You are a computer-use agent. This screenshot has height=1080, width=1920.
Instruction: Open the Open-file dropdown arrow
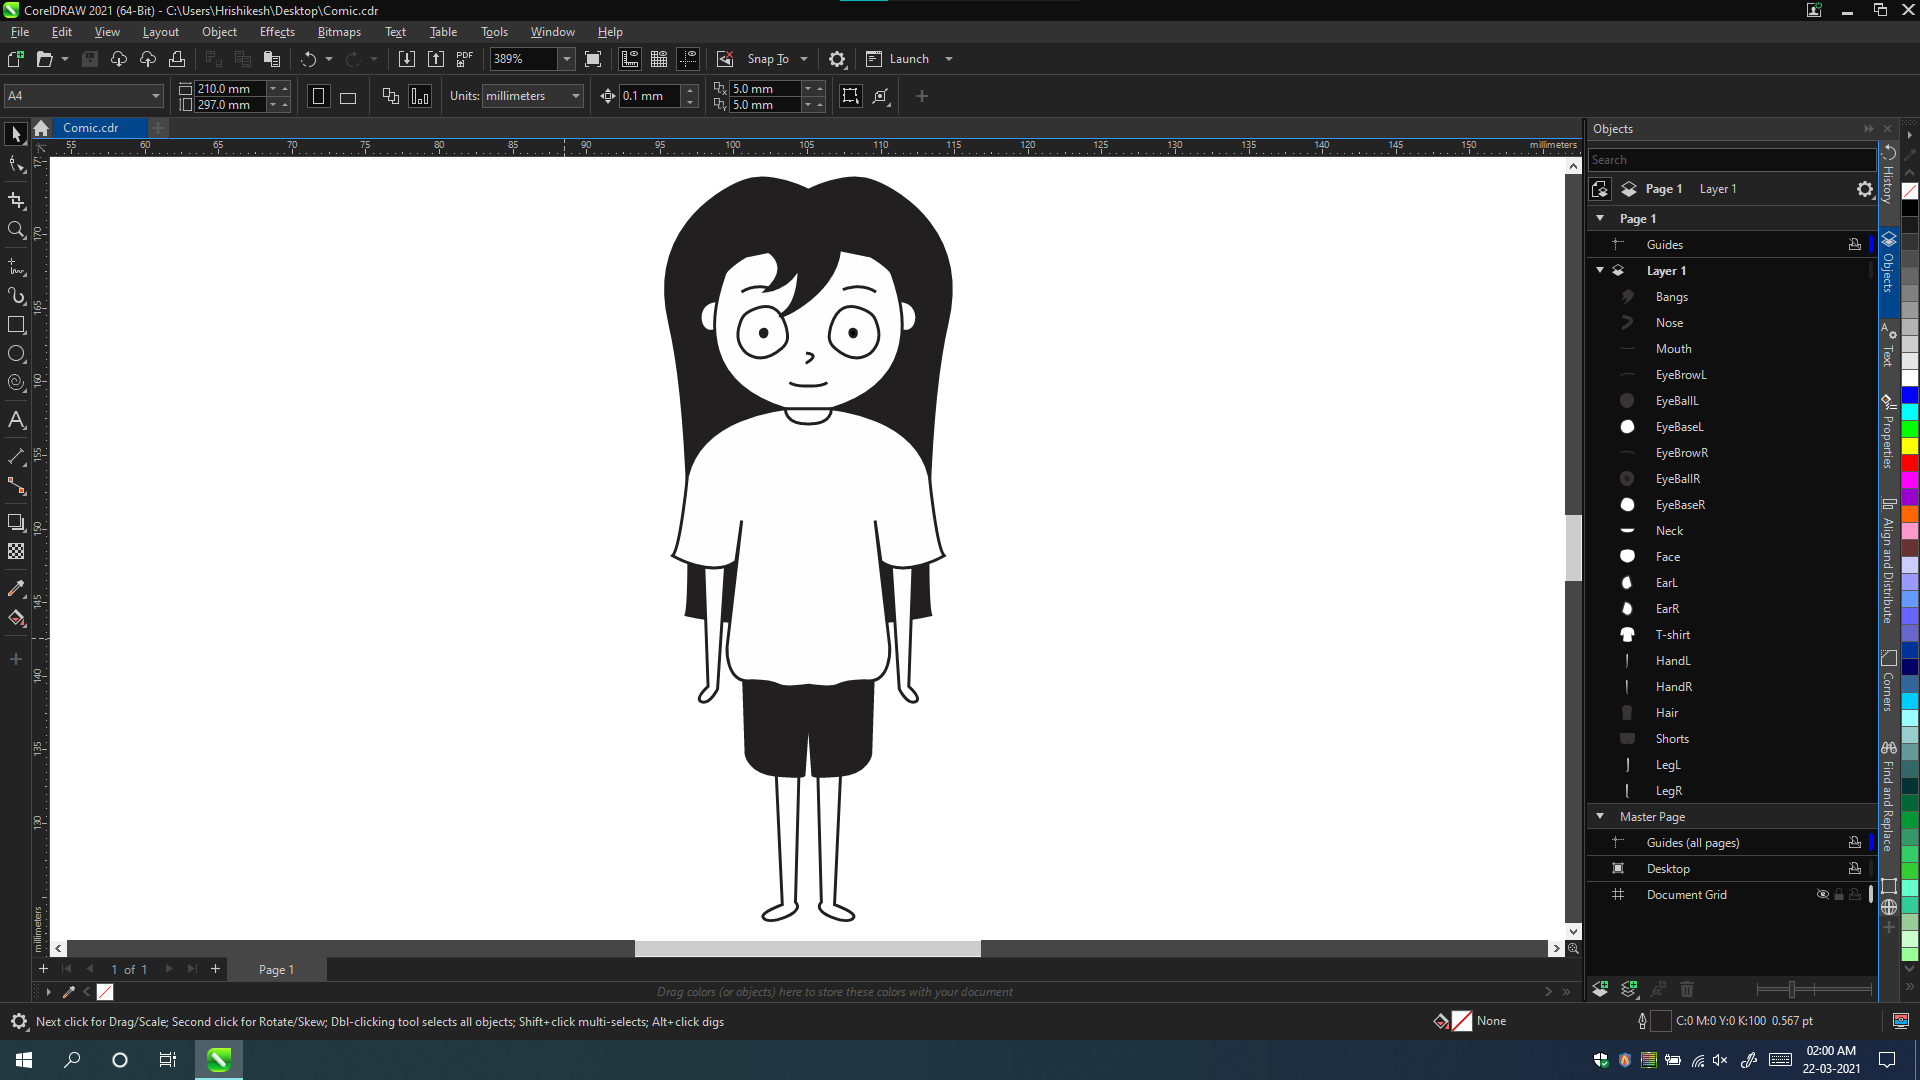click(65, 59)
